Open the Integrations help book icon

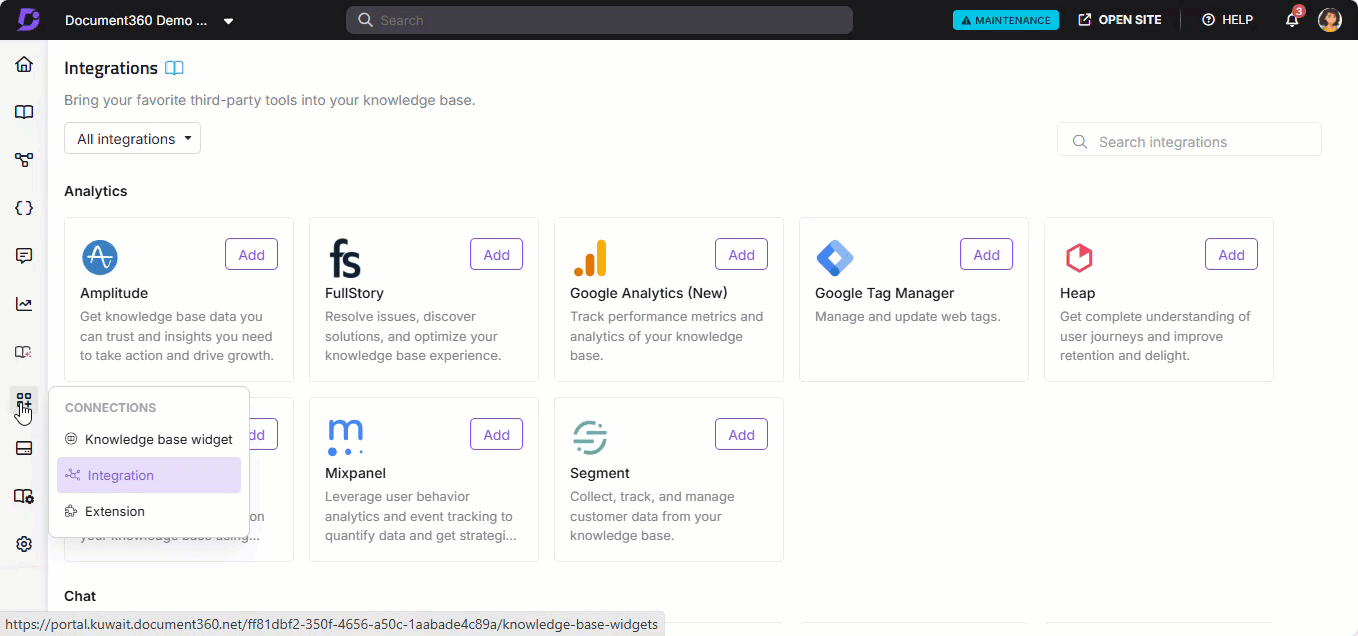pyautogui.click(x=174, y=68)
